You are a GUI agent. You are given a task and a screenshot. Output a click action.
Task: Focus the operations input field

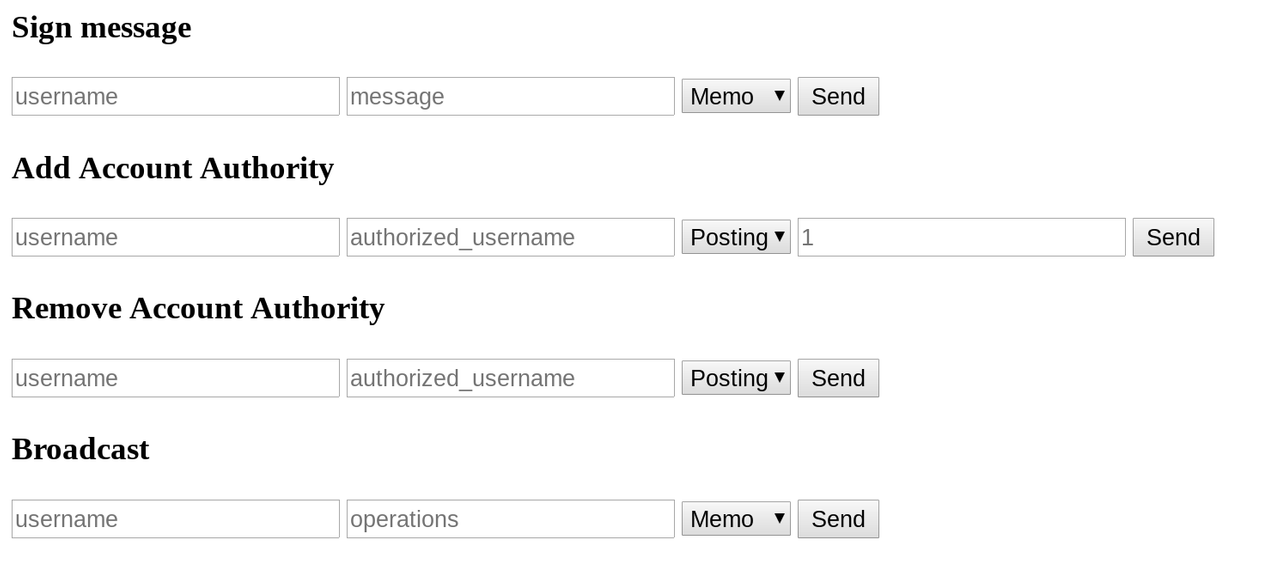coord(510,519)
